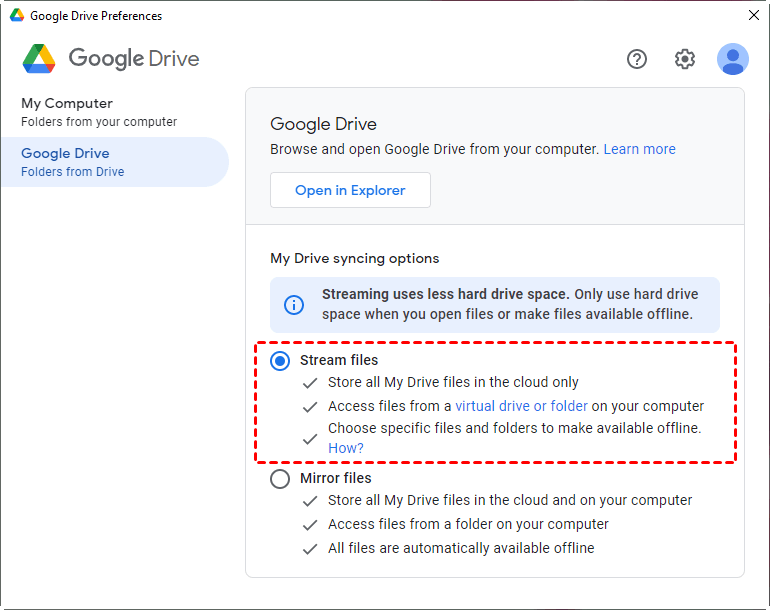This screenshot has height=610, width=770.
Task: Select the Mirror files radio button
Action: [x=281, y=479]
